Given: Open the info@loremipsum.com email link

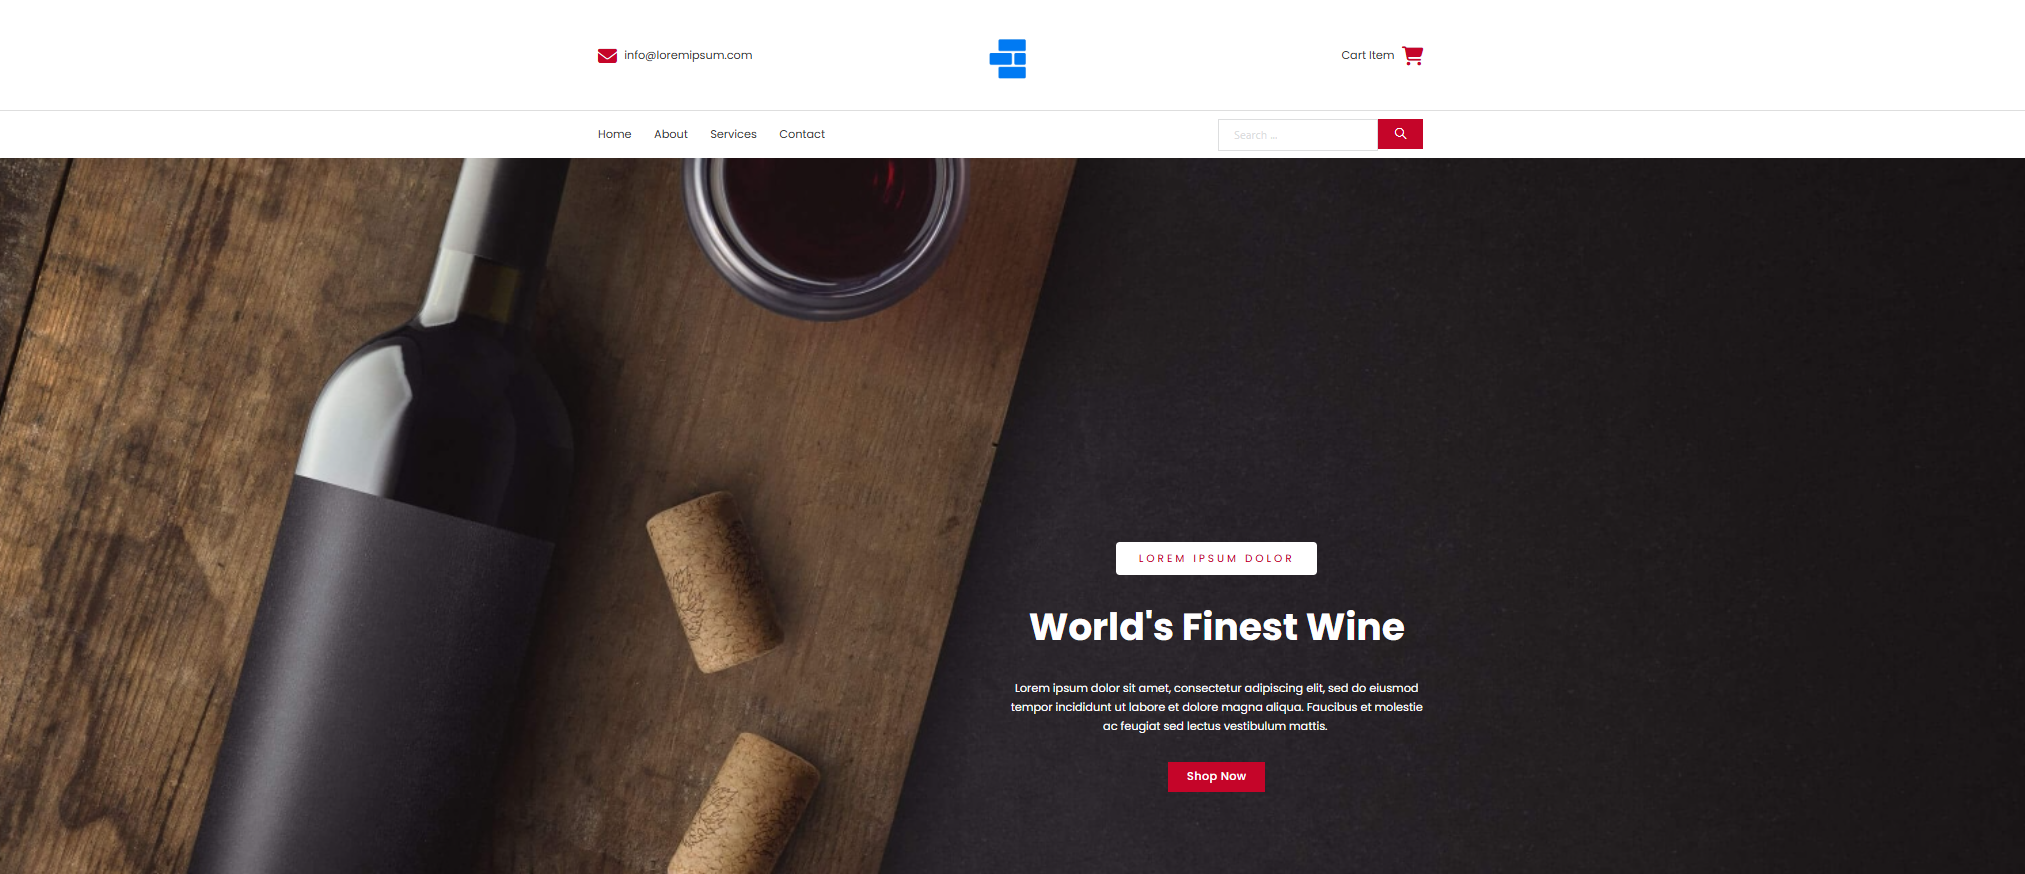Looking at the screenshot, I should [688, 55].
